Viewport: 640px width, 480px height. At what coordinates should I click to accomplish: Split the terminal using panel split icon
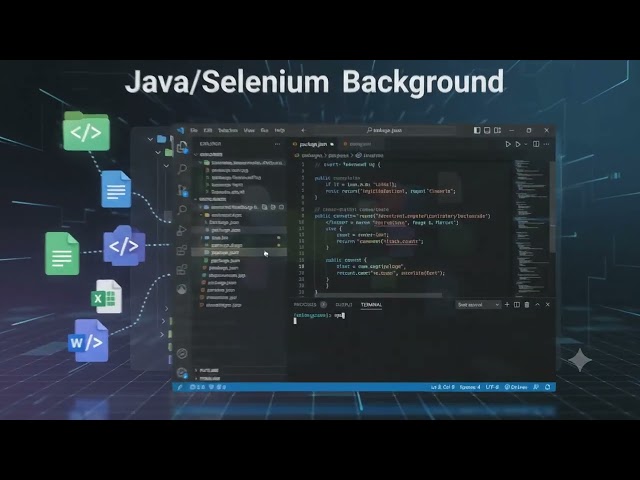[x=517, y=304]
